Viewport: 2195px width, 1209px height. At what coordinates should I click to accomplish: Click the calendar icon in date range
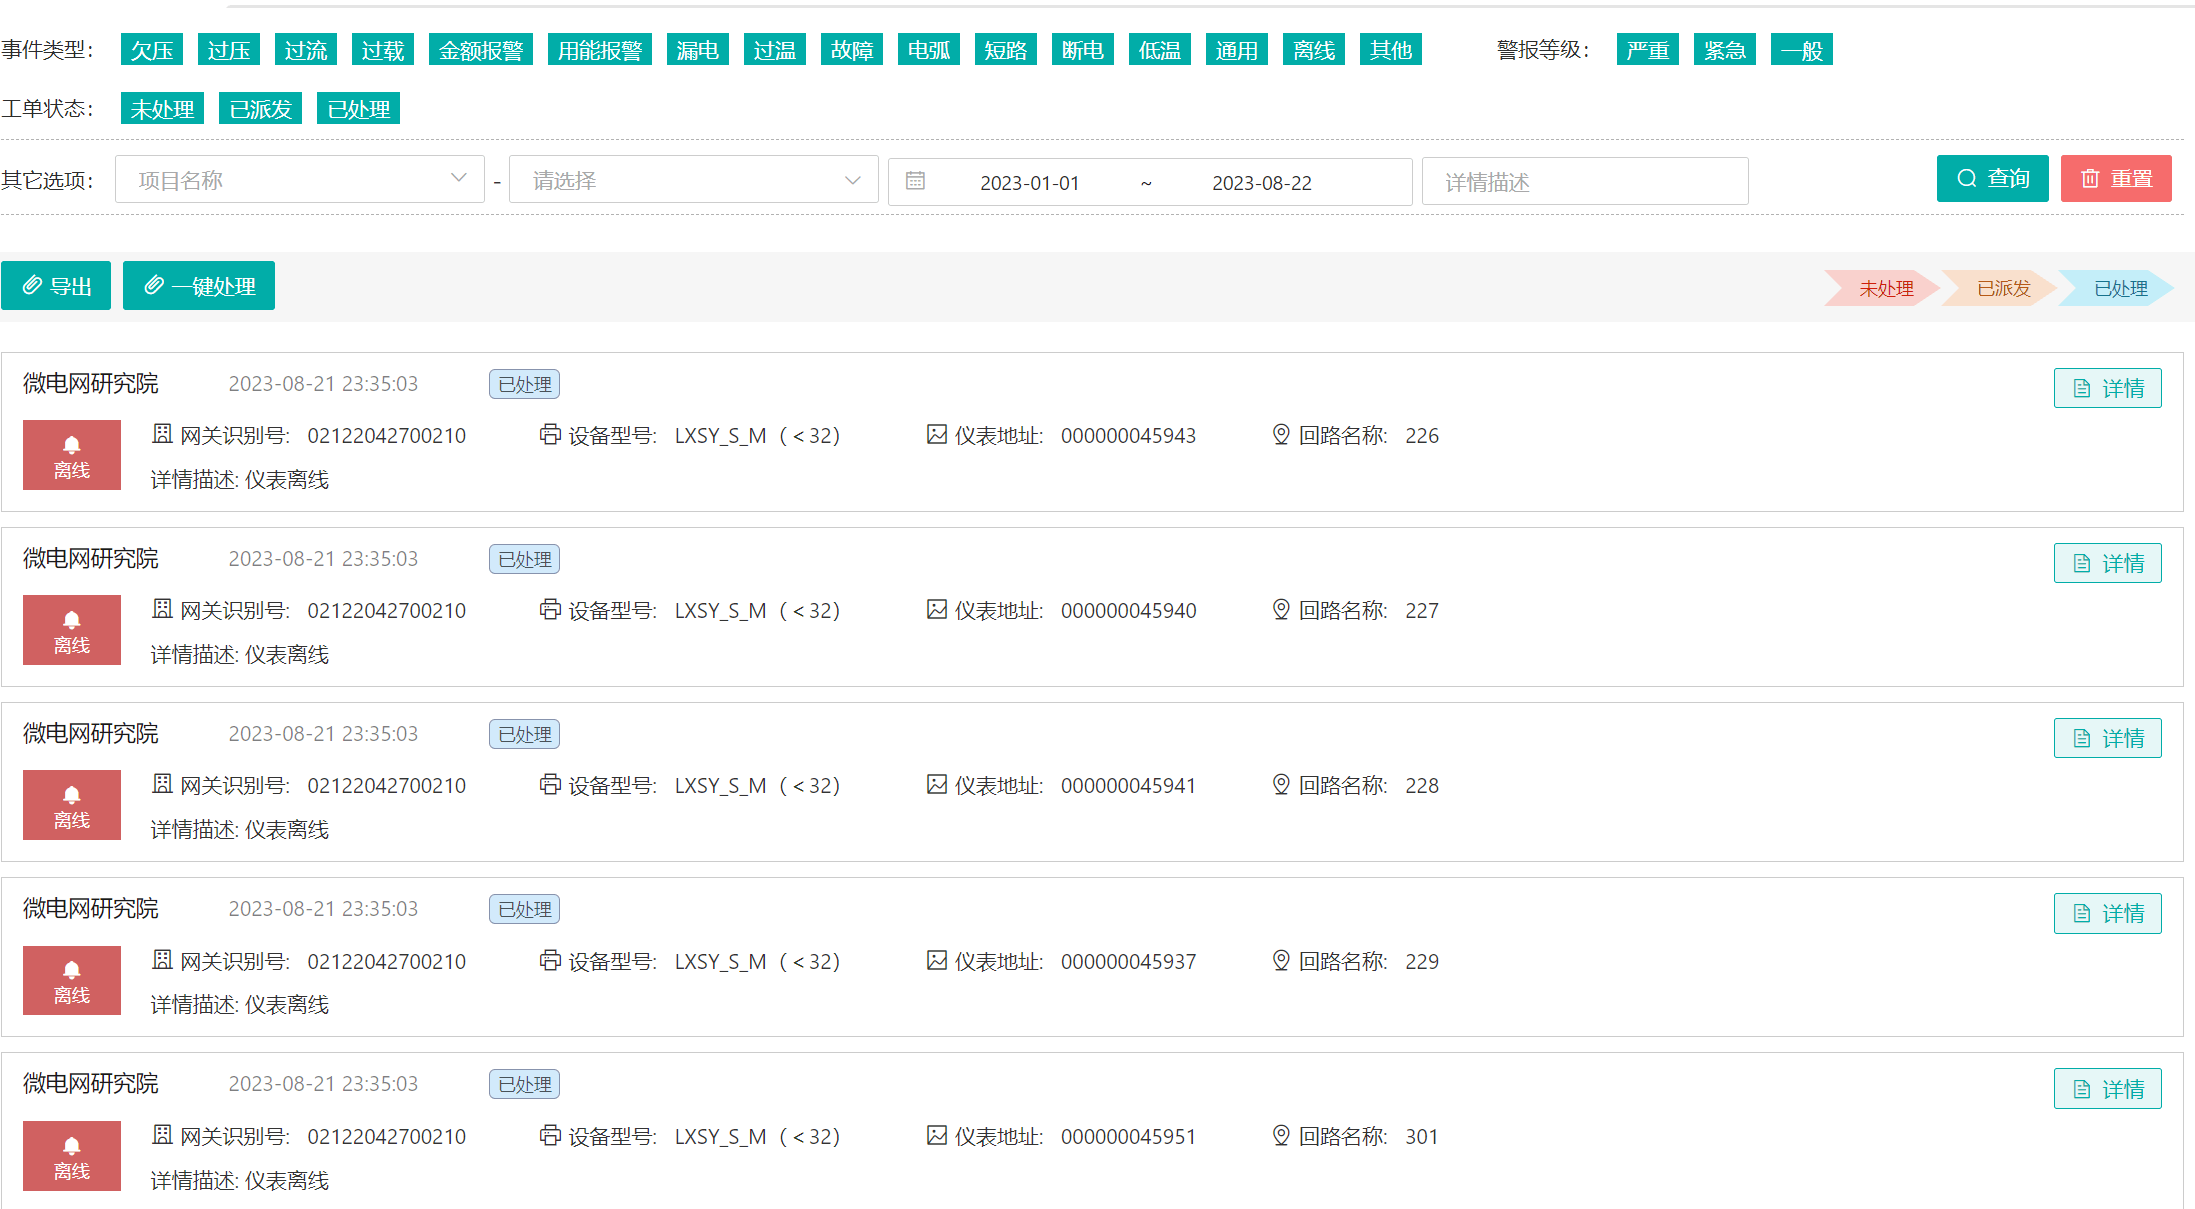click(915, 182)
